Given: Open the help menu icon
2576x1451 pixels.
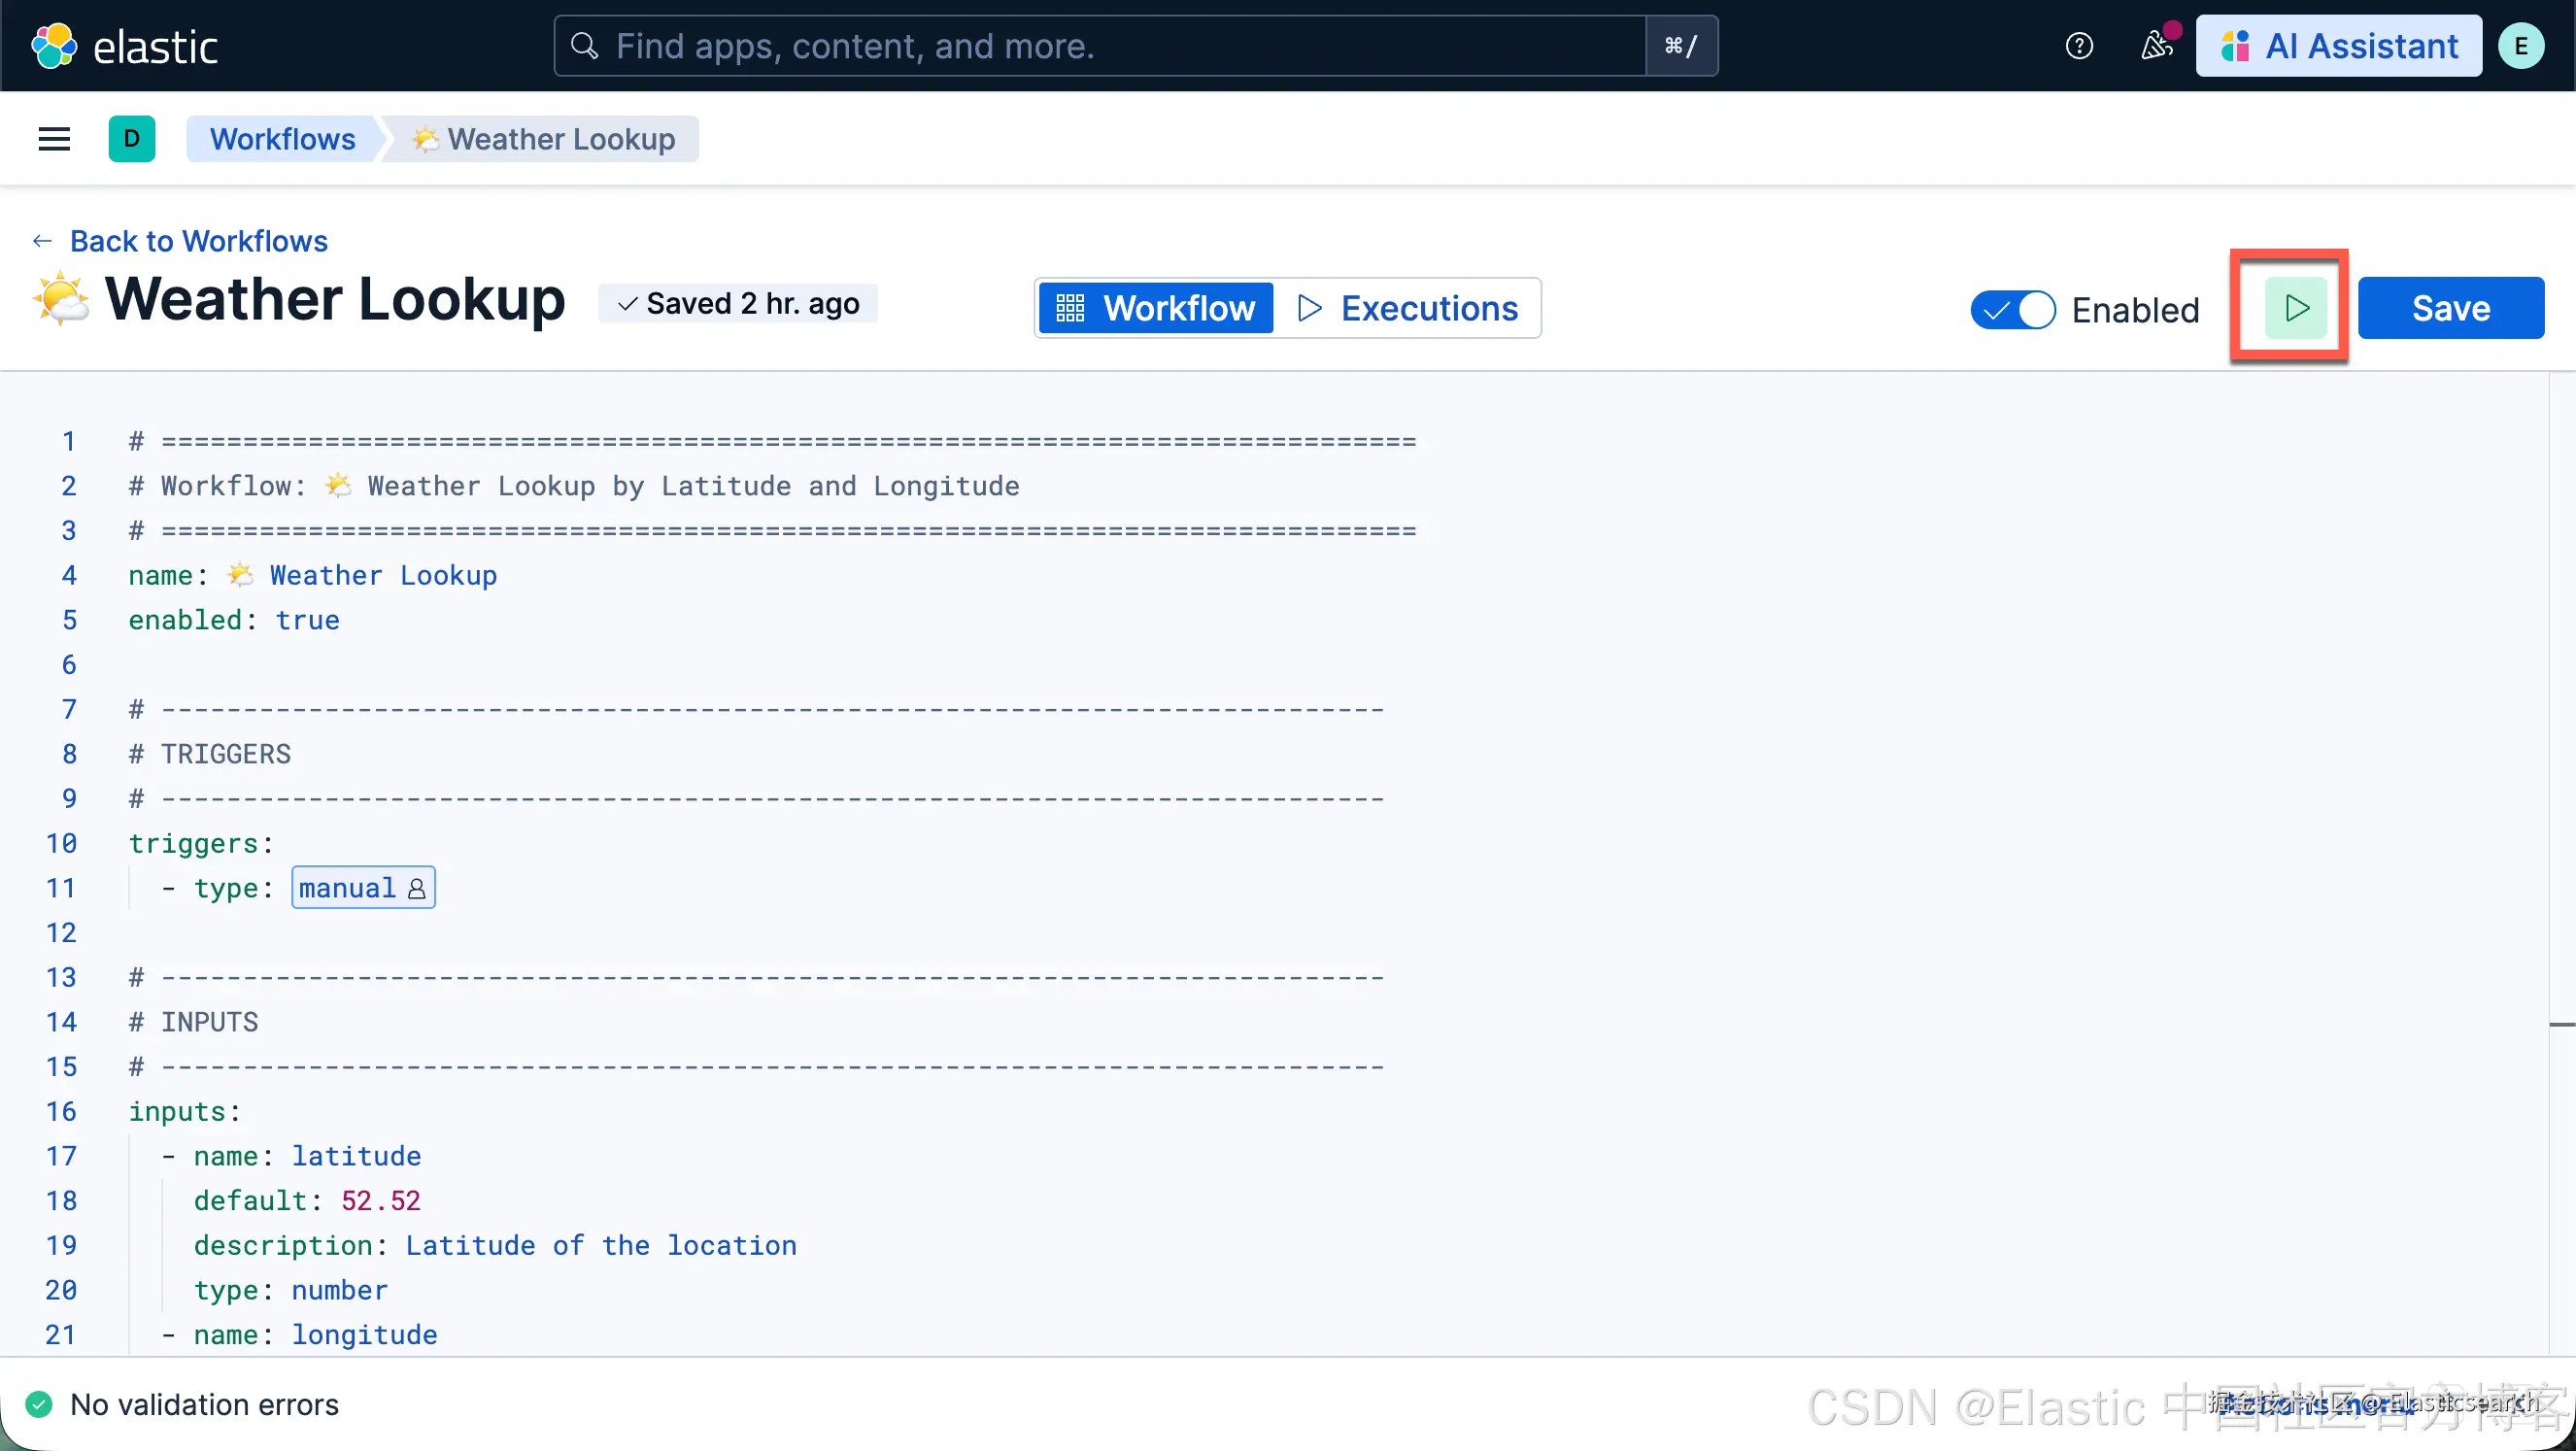Looking at the screenshot, I should tap(2079, 46).
